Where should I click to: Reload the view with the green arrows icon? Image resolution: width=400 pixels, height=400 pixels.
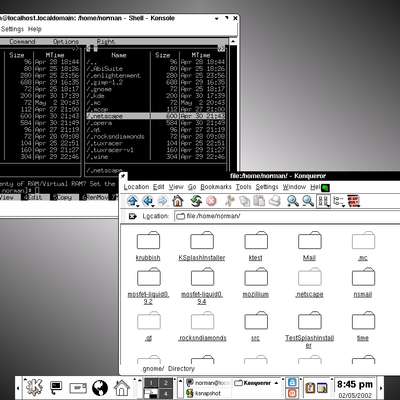tap(196, 201)
